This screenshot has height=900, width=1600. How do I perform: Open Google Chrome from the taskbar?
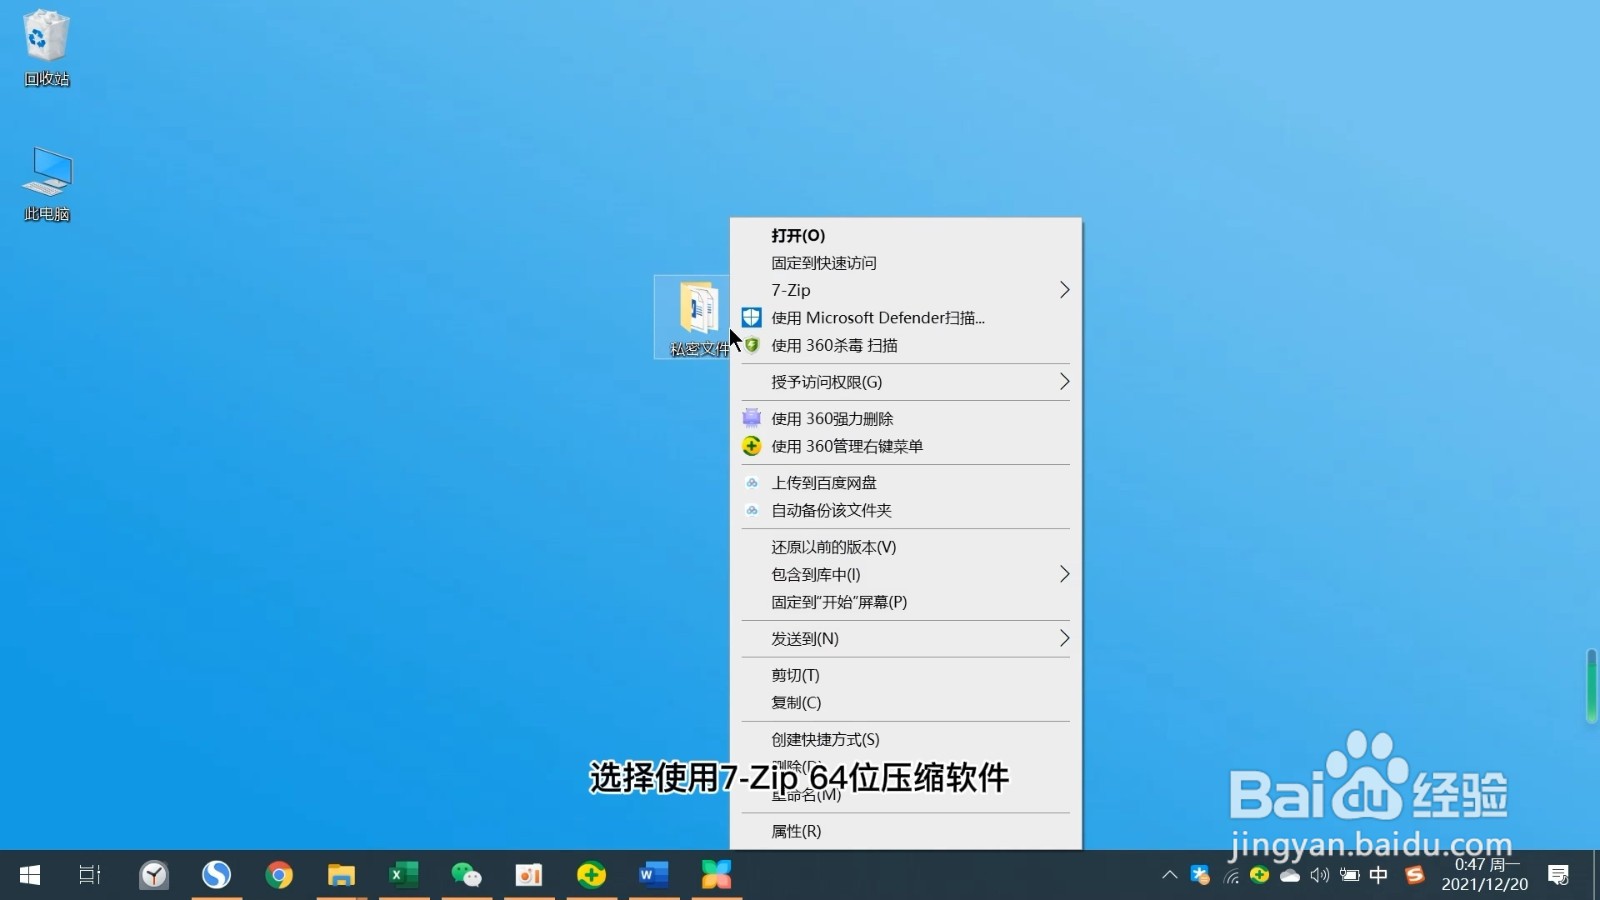pos(279,875)
